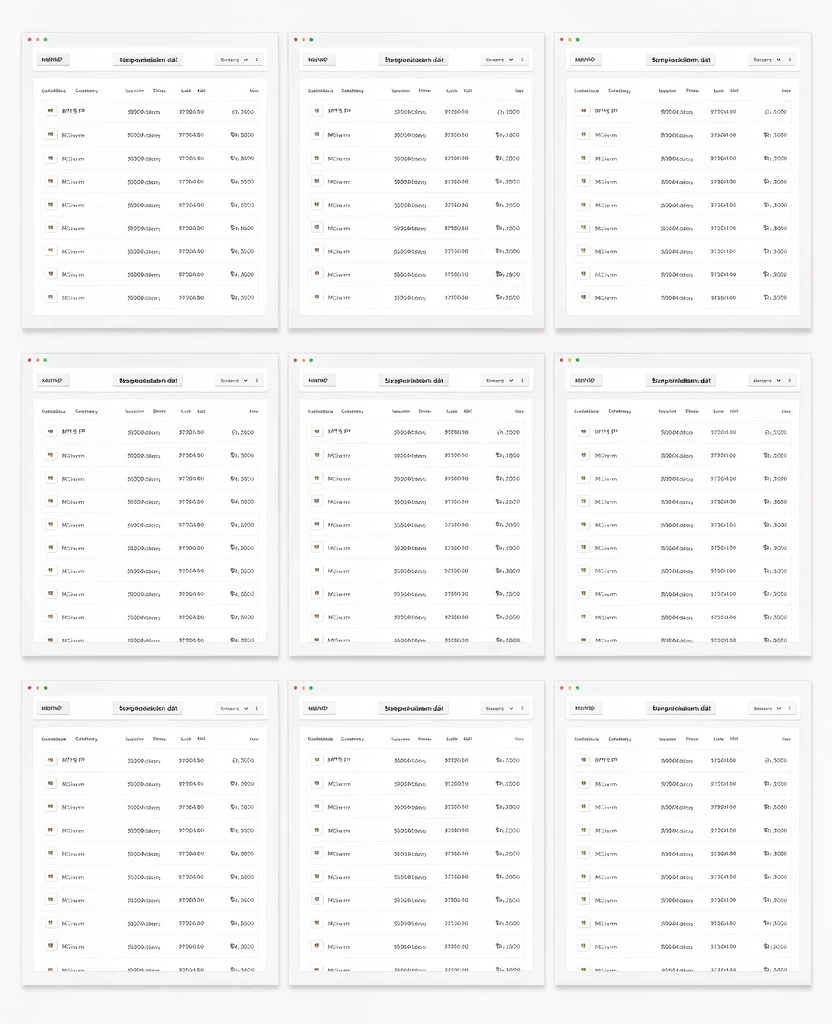832x1024 pixels.
Task: Click the wide center toolbar button in top-left window
Action: [148, 60]
